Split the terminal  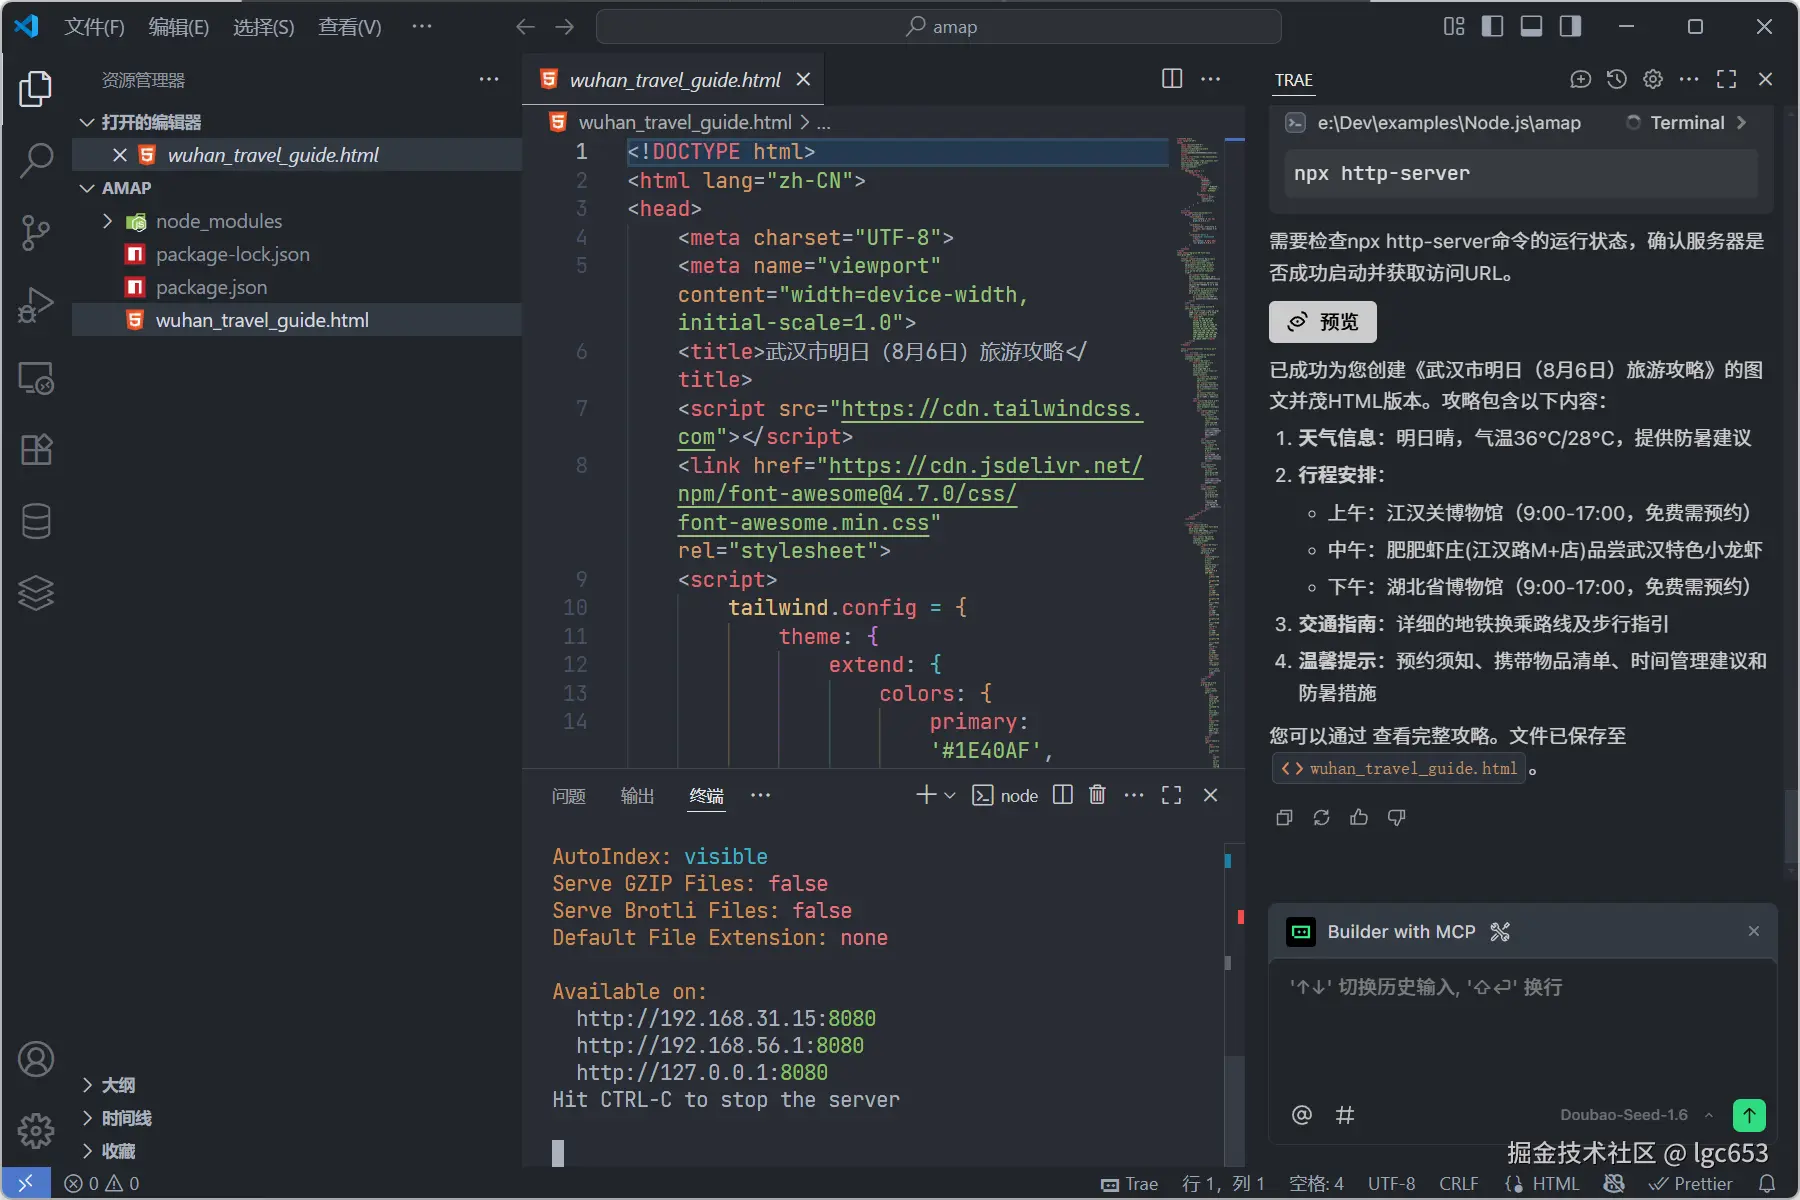(x=1063, y=795)
